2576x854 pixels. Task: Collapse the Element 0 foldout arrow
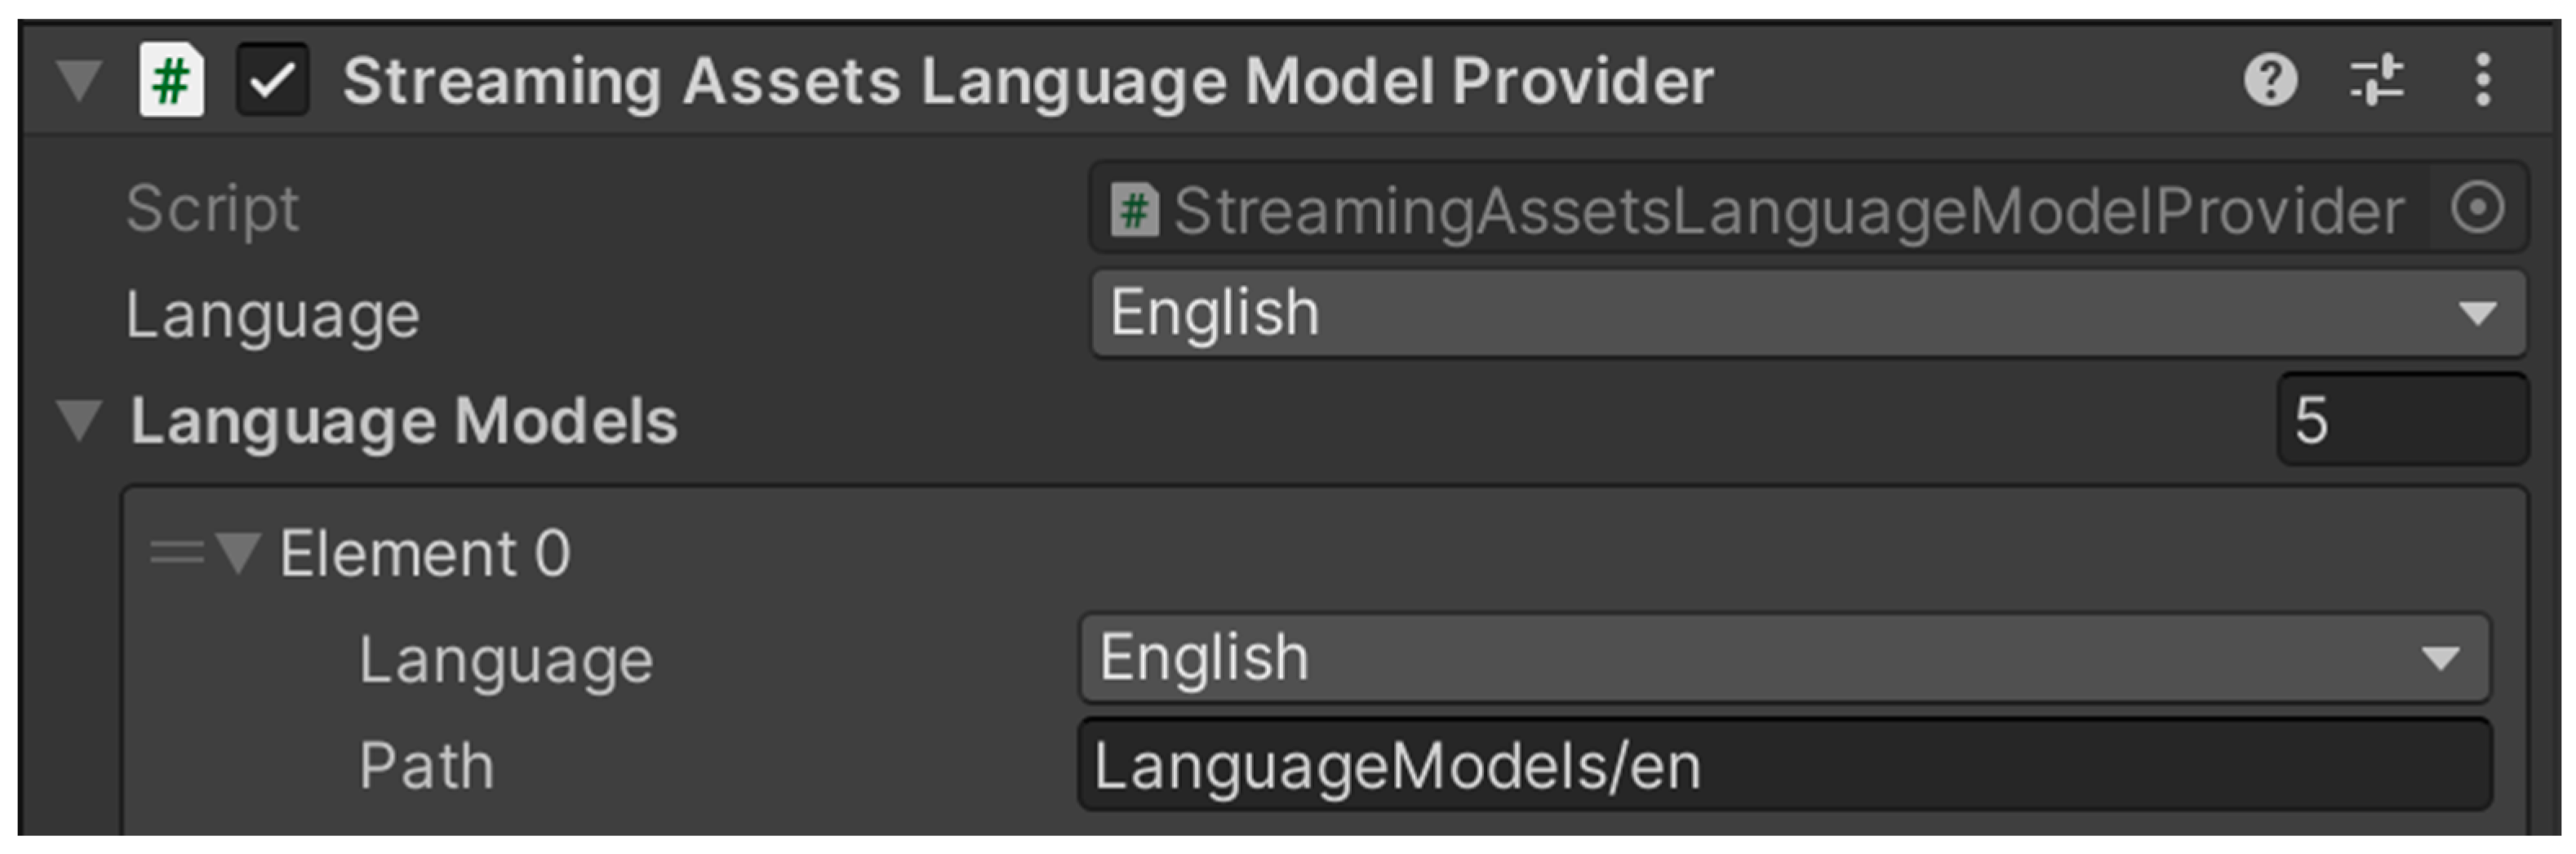coord(238,552)
